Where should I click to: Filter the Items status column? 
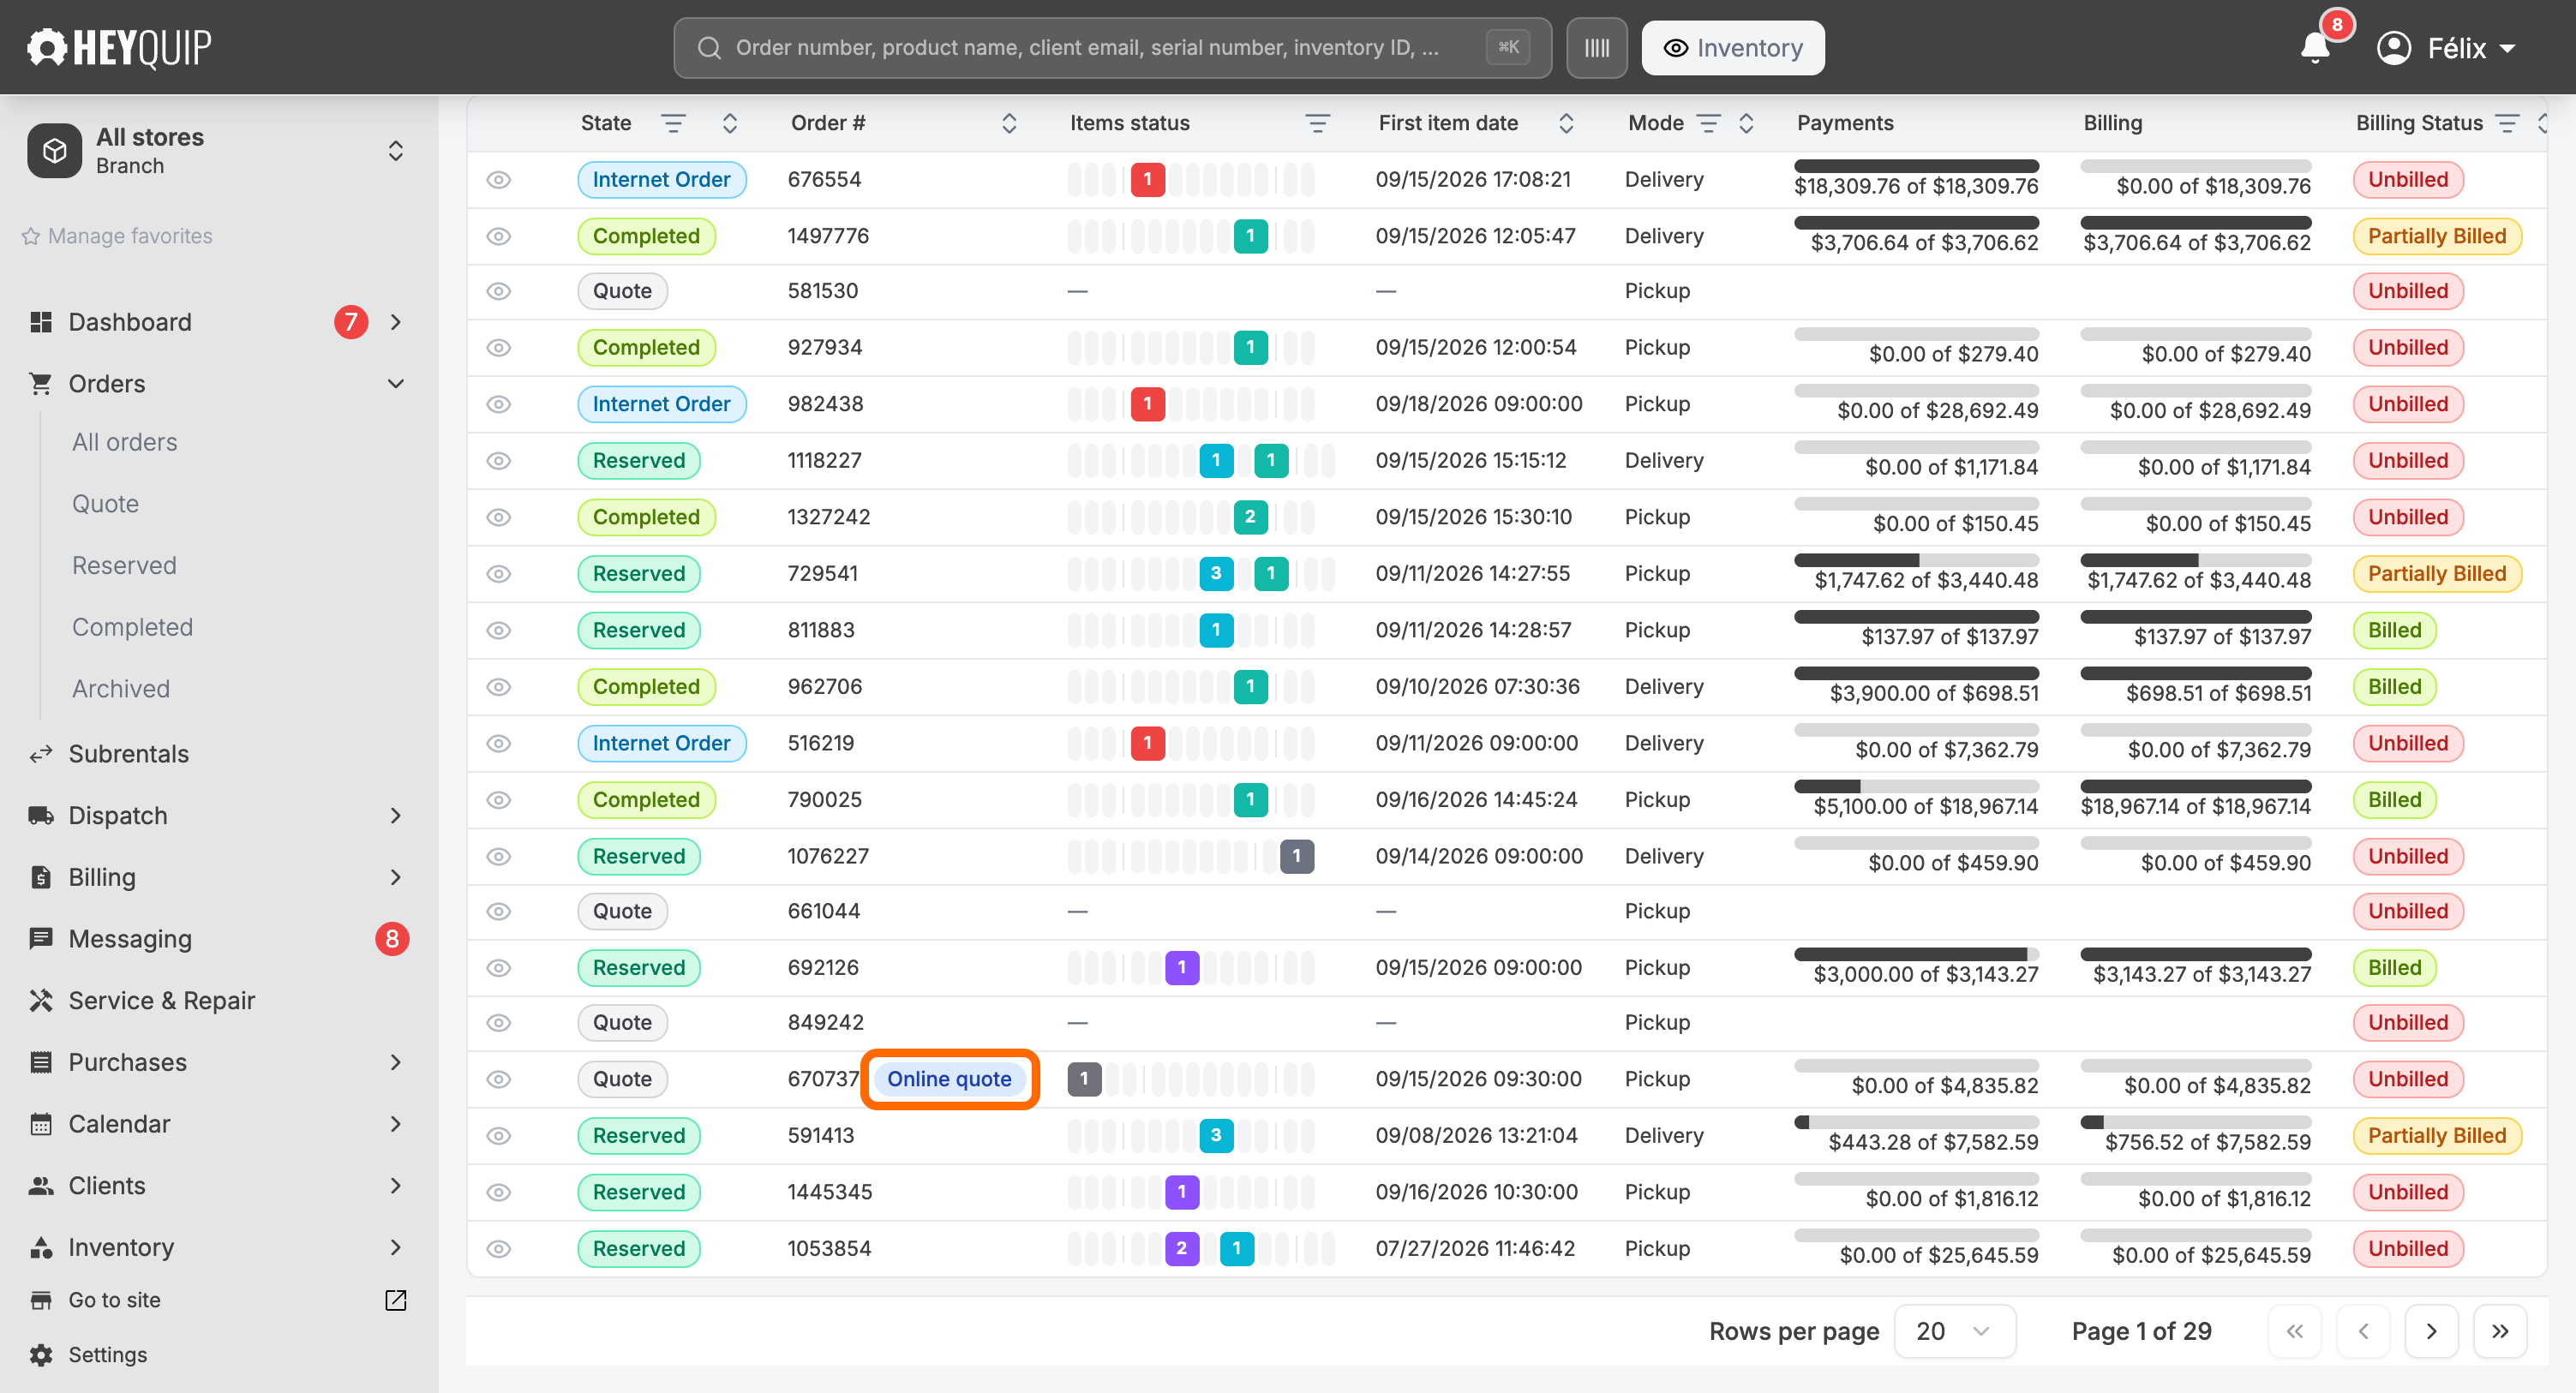pyautogui.click(x=1317, y=123)
